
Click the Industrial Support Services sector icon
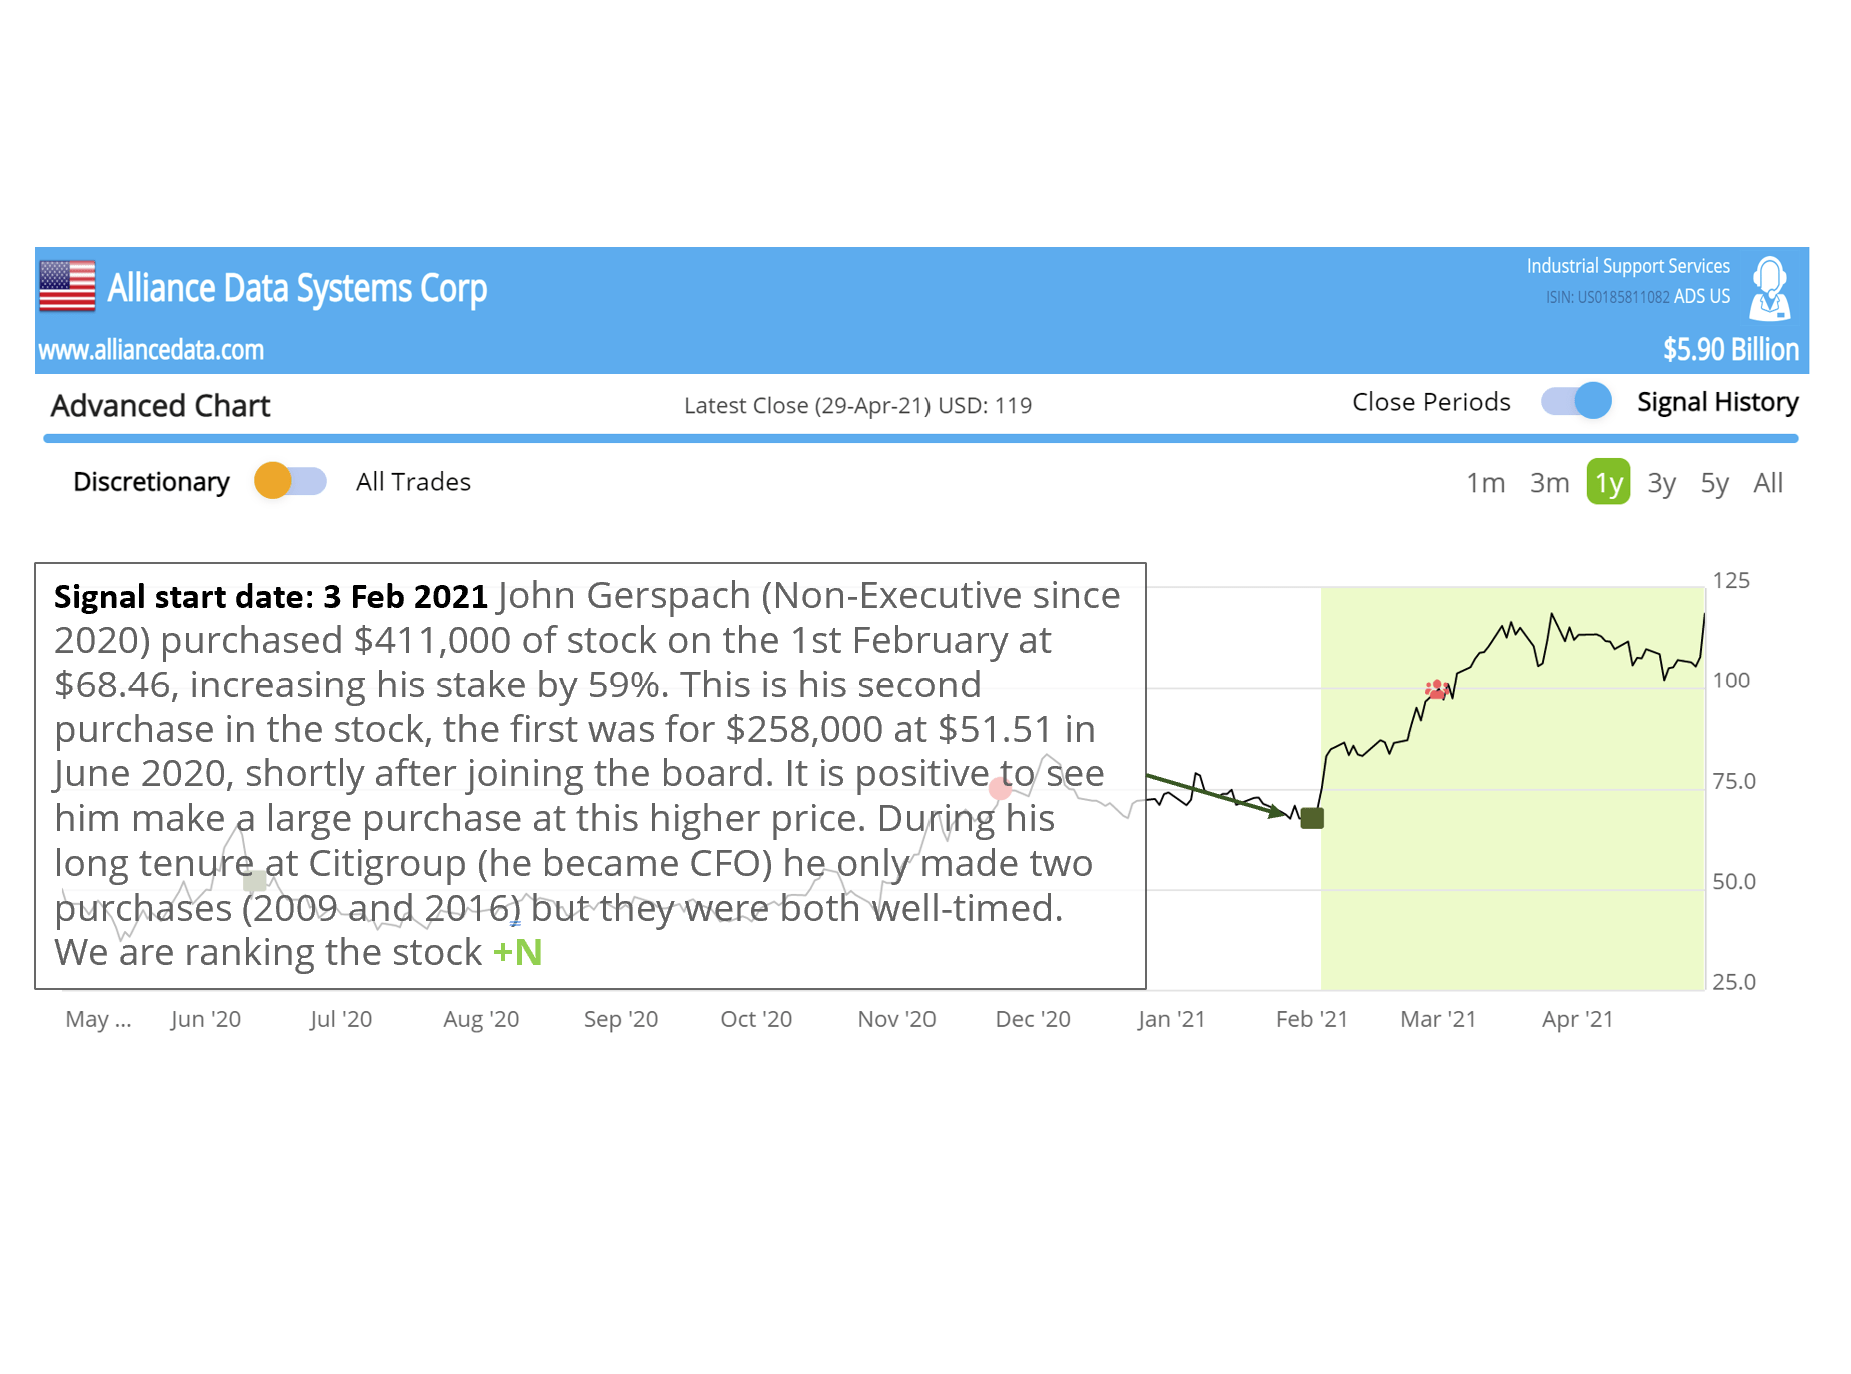(1769, 288)
